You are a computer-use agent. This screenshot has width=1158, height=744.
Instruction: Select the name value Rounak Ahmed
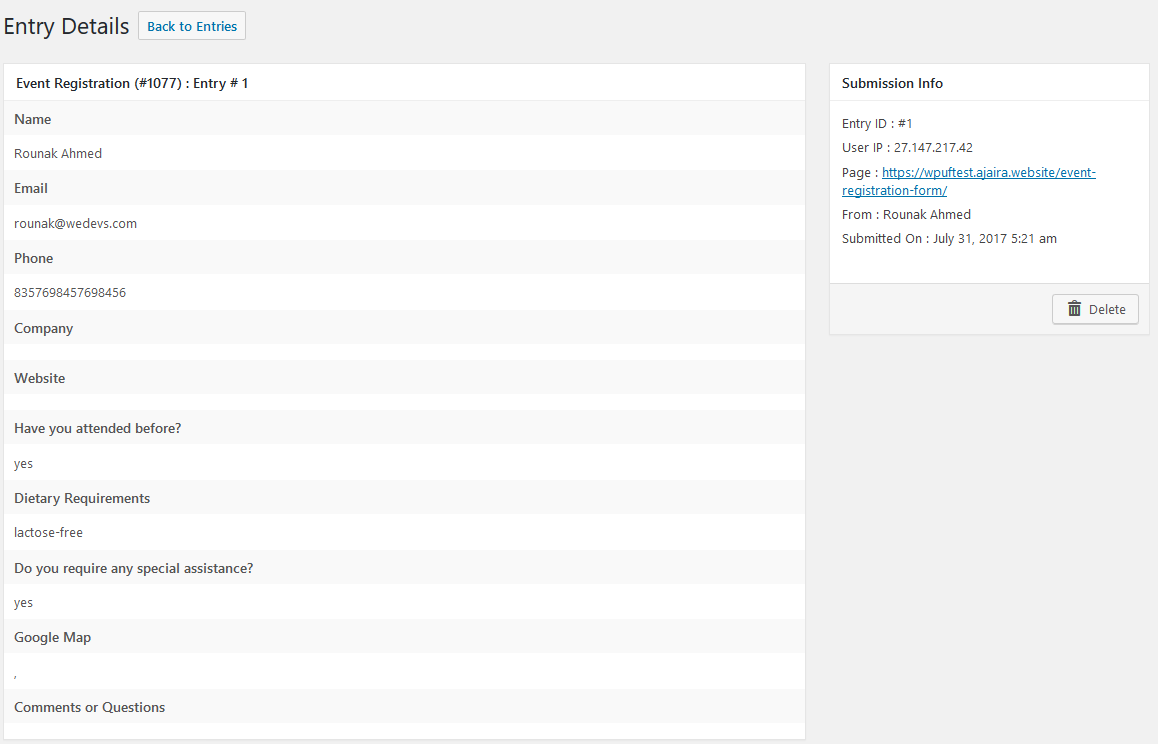click(58, 154)
